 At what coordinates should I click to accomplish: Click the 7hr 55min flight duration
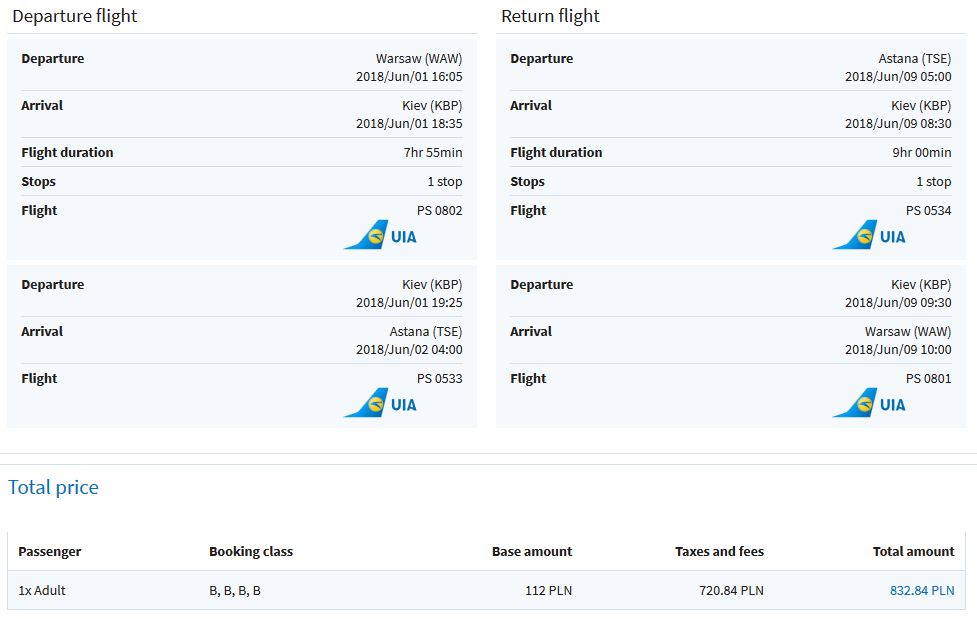(x=432, y=153)
